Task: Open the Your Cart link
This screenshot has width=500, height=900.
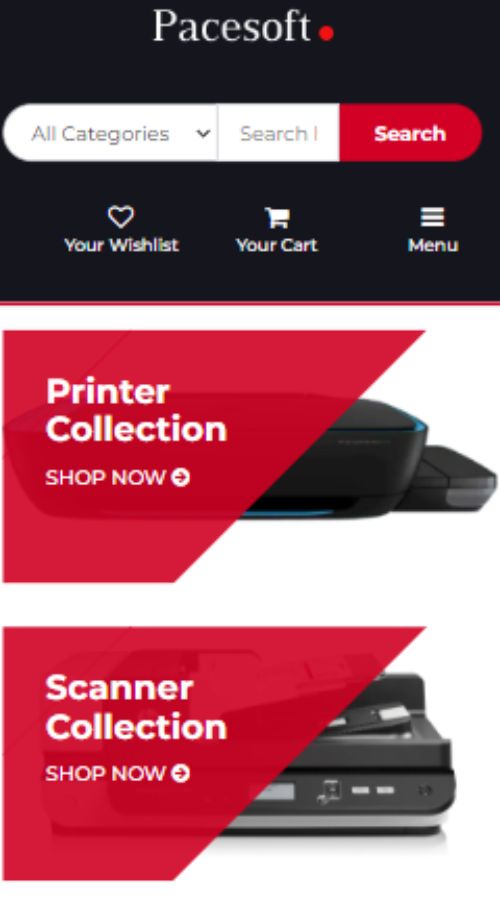Action: pyautogui.click(x=277, y=245)
